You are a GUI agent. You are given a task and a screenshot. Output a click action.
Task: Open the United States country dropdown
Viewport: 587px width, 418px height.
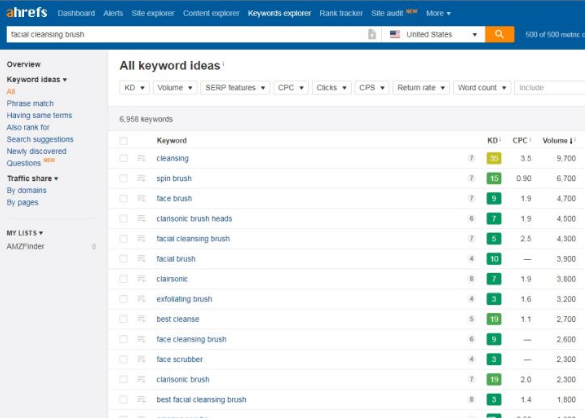pos(434,34)
